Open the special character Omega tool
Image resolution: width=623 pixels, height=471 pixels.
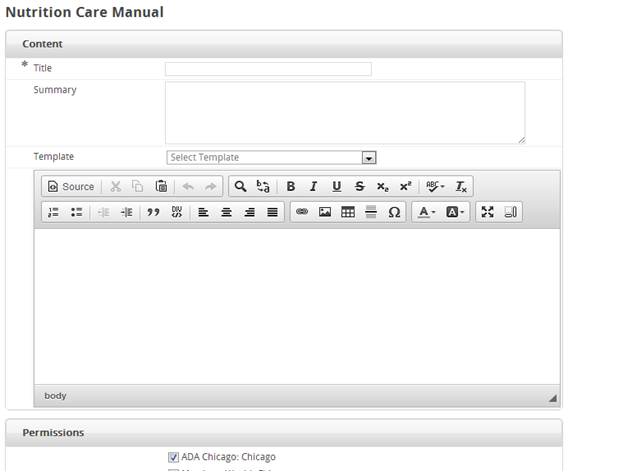click(394, 212)
